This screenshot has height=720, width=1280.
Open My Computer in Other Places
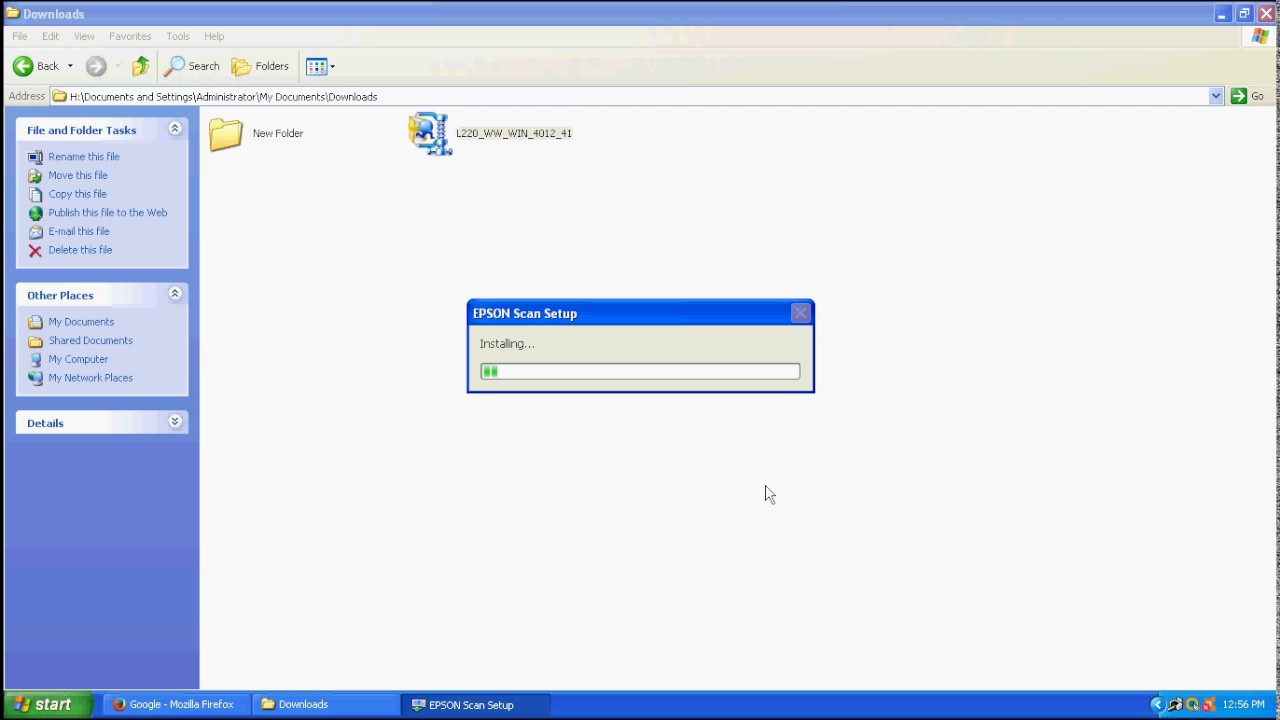78,359
